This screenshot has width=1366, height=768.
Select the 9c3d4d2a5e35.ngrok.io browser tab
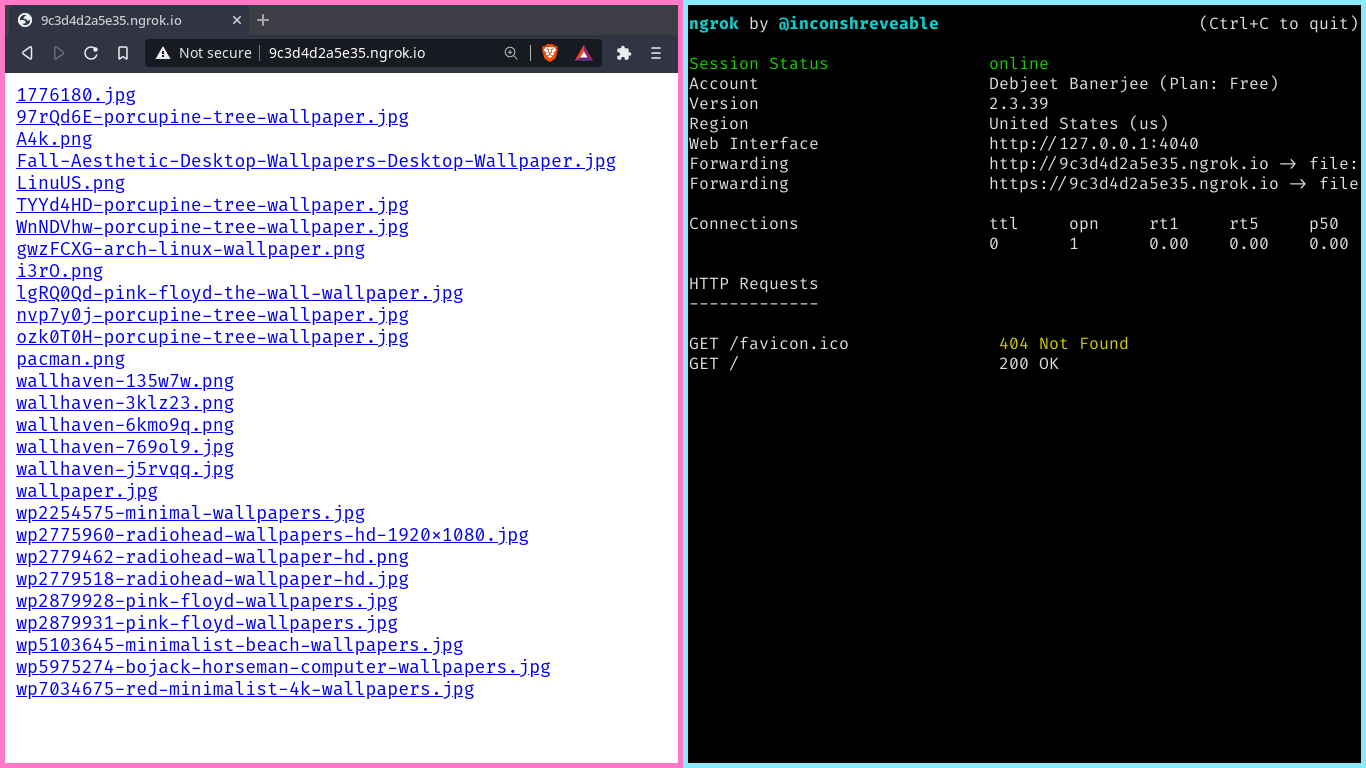[x=120, y=19]
